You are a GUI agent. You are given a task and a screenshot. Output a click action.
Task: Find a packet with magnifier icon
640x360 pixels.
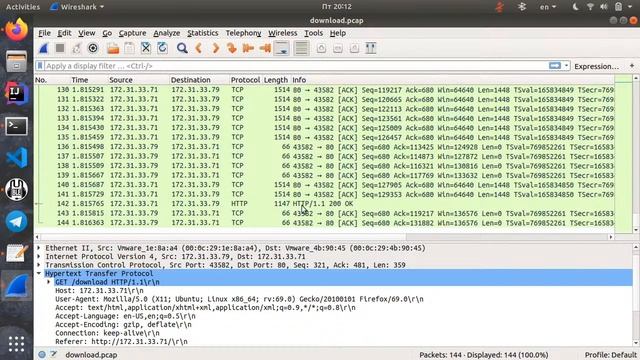(182, 48)
